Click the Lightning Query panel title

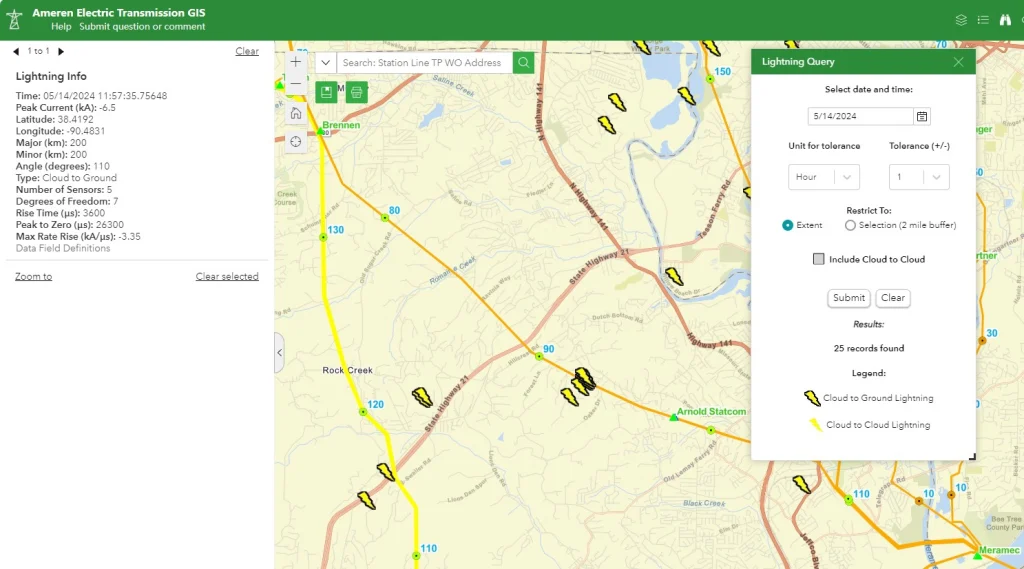click(x=798, y=62)
